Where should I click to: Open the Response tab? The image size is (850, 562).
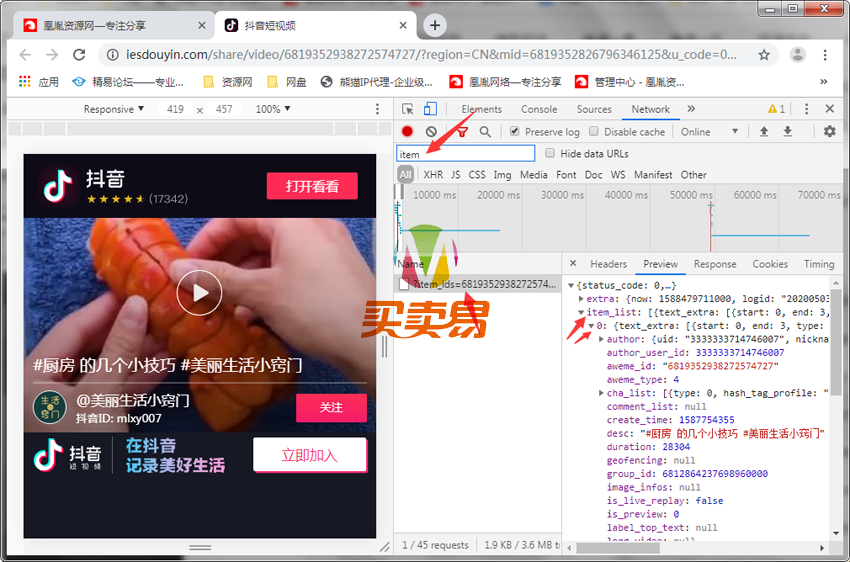pyautogui.click(x=714, y=264)
